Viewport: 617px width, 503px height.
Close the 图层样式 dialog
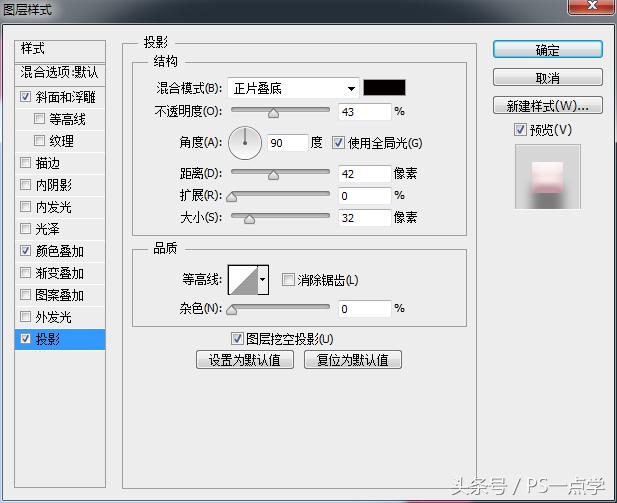[x=591, y=7]
